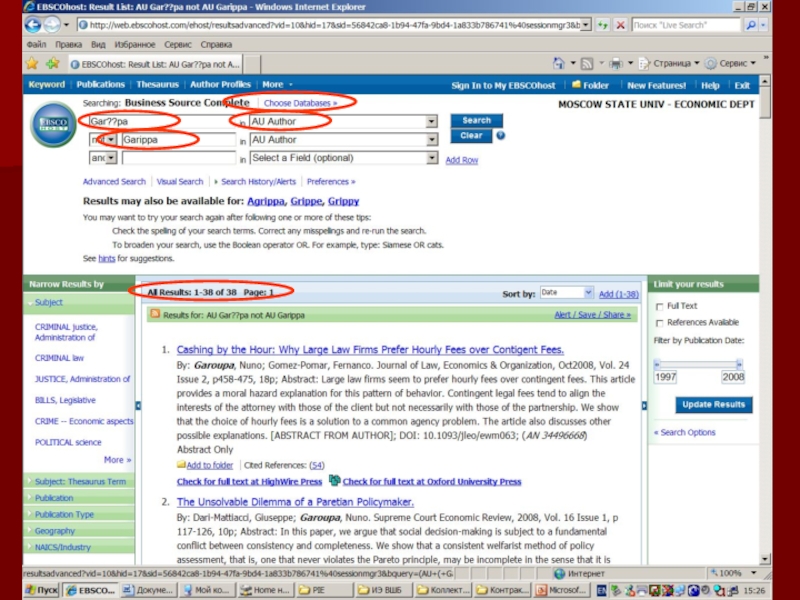The height and width of the screenshot is (600, 800).
Task: Open the Thesaurus tab
Action: click(x=158, y=85)
